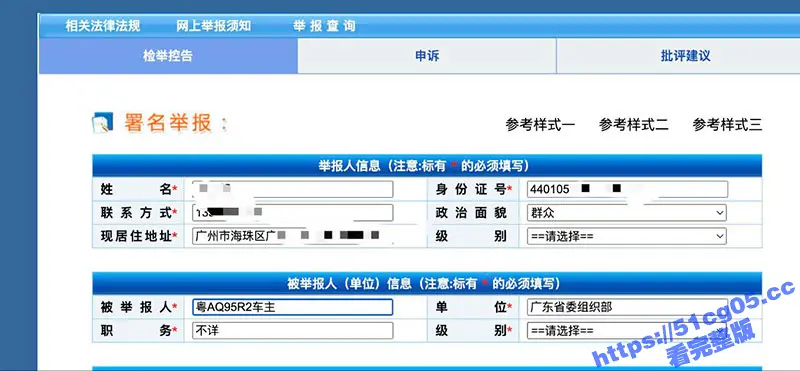Image resolution: width=800 pixels, height=371 pixels.
Task: Focus the 身份证号 input field
Action: pyautogui.click(x=628, y=189)
